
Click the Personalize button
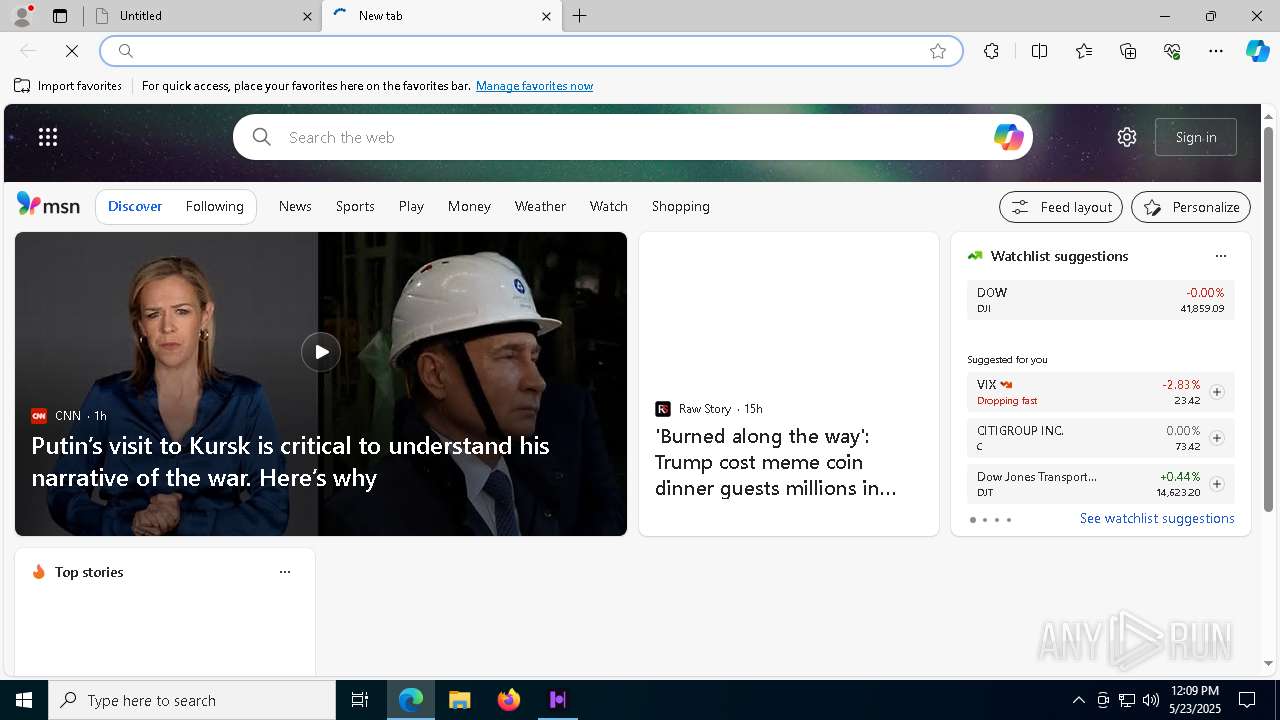(x=1191, y=207)
